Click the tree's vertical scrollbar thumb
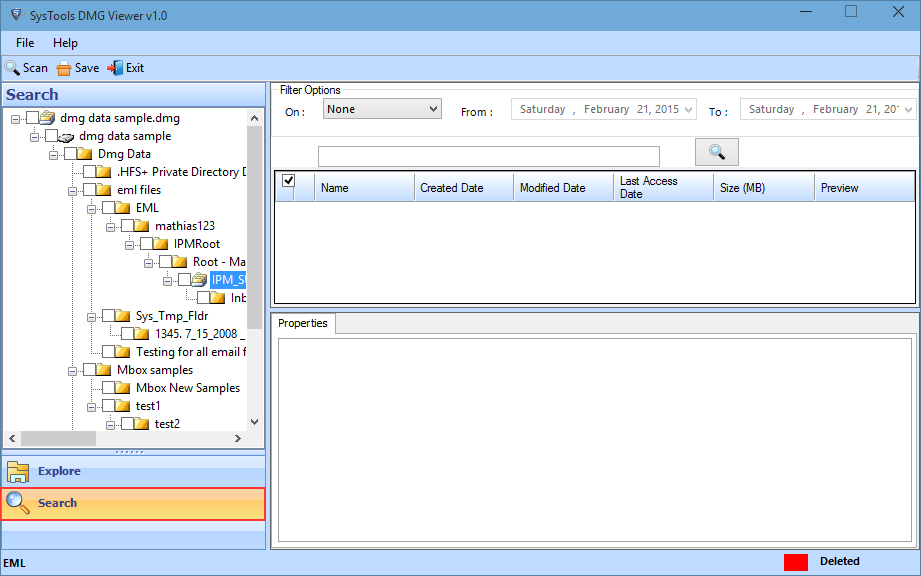This screenshot has height=576, width=921. click(254, 228)
